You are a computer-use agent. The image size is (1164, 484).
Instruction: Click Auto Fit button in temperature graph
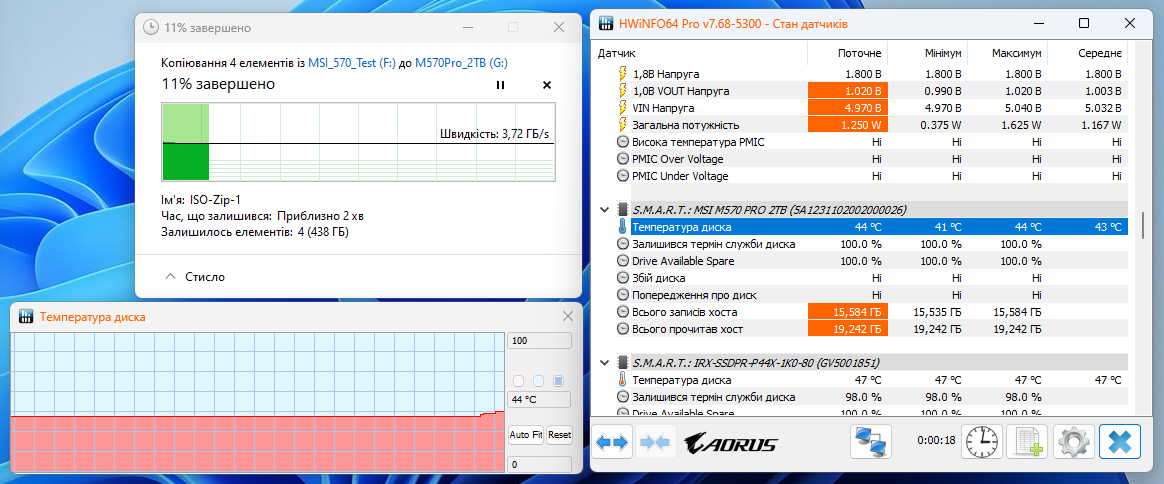526,434
